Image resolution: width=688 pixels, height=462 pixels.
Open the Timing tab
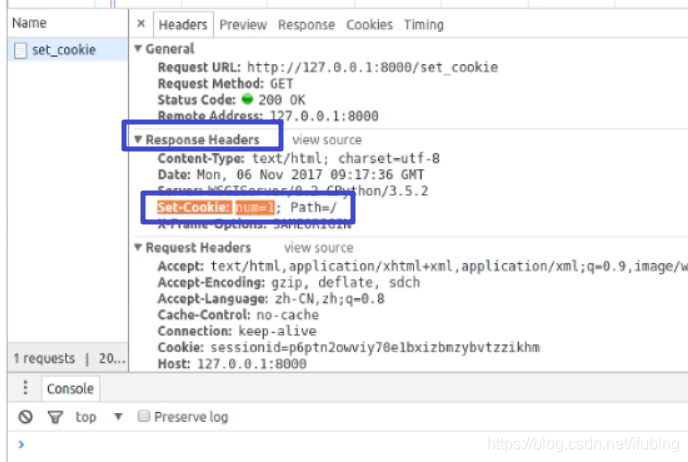pyautogui.click(x=424, y=25)
